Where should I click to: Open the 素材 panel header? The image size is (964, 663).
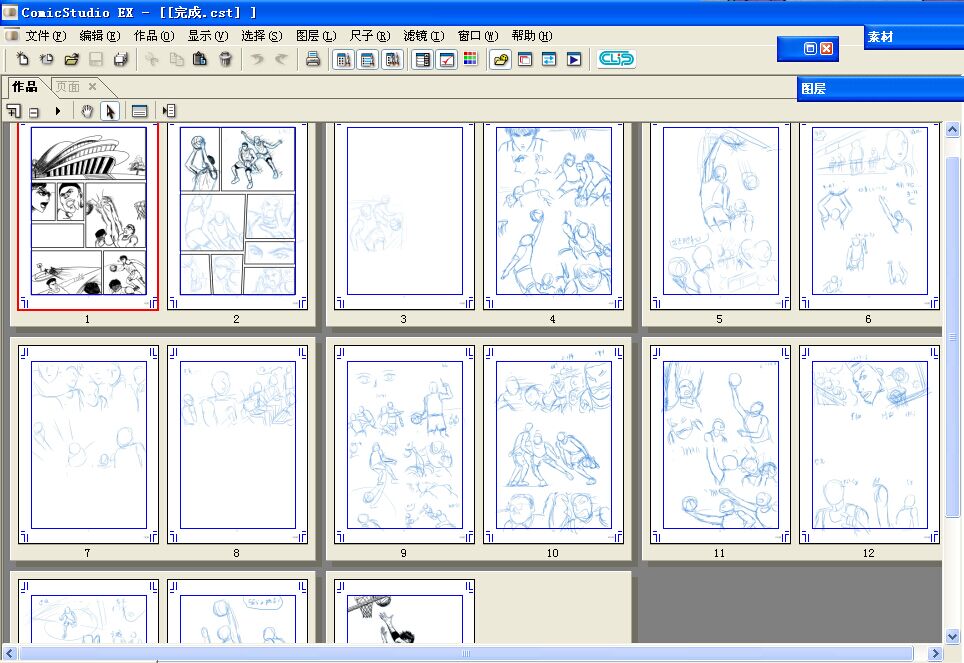click(x=914, y=37)
